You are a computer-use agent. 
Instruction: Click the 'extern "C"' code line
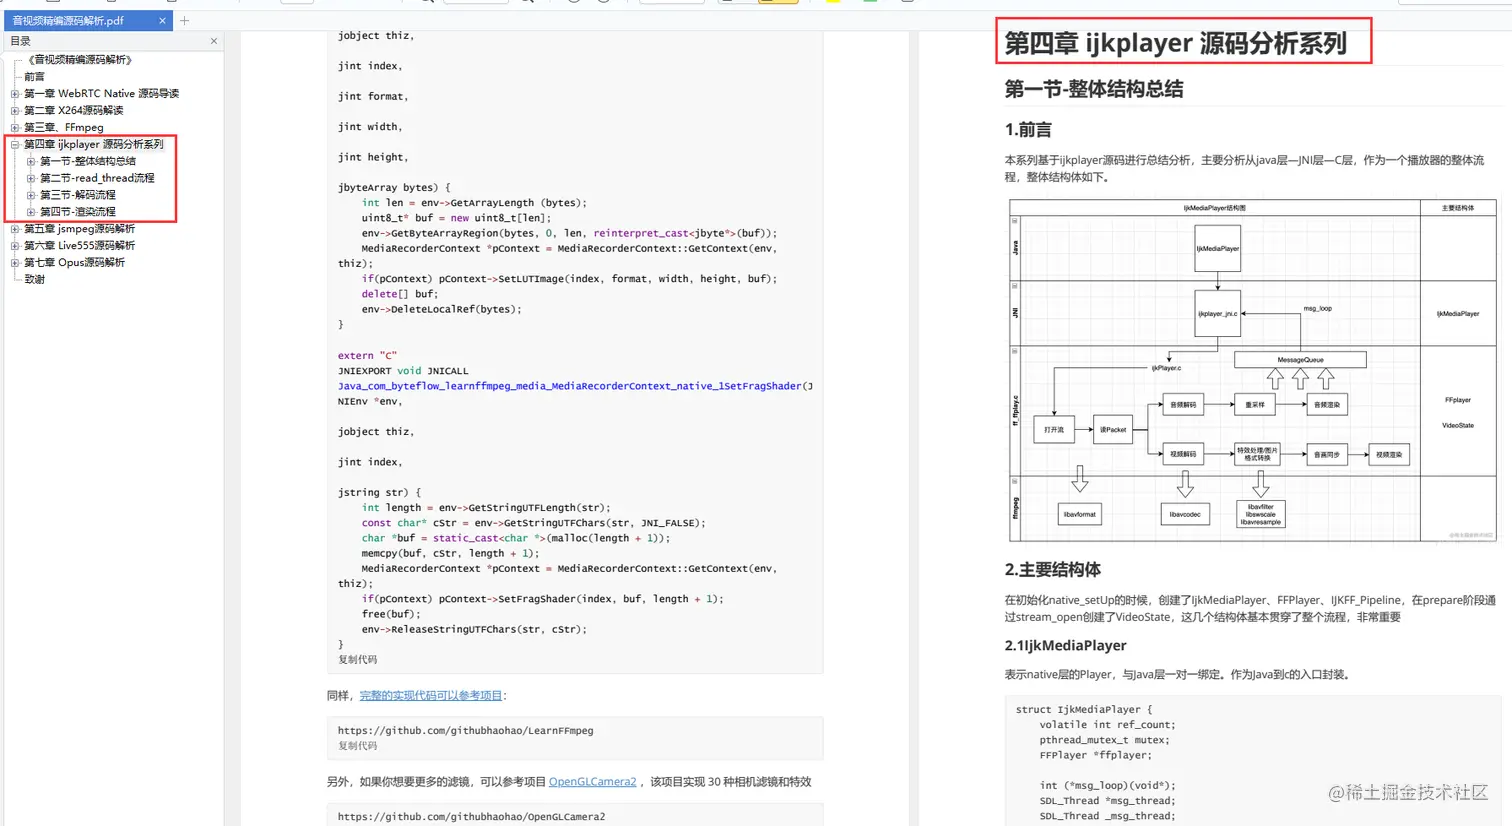point(367,356)
